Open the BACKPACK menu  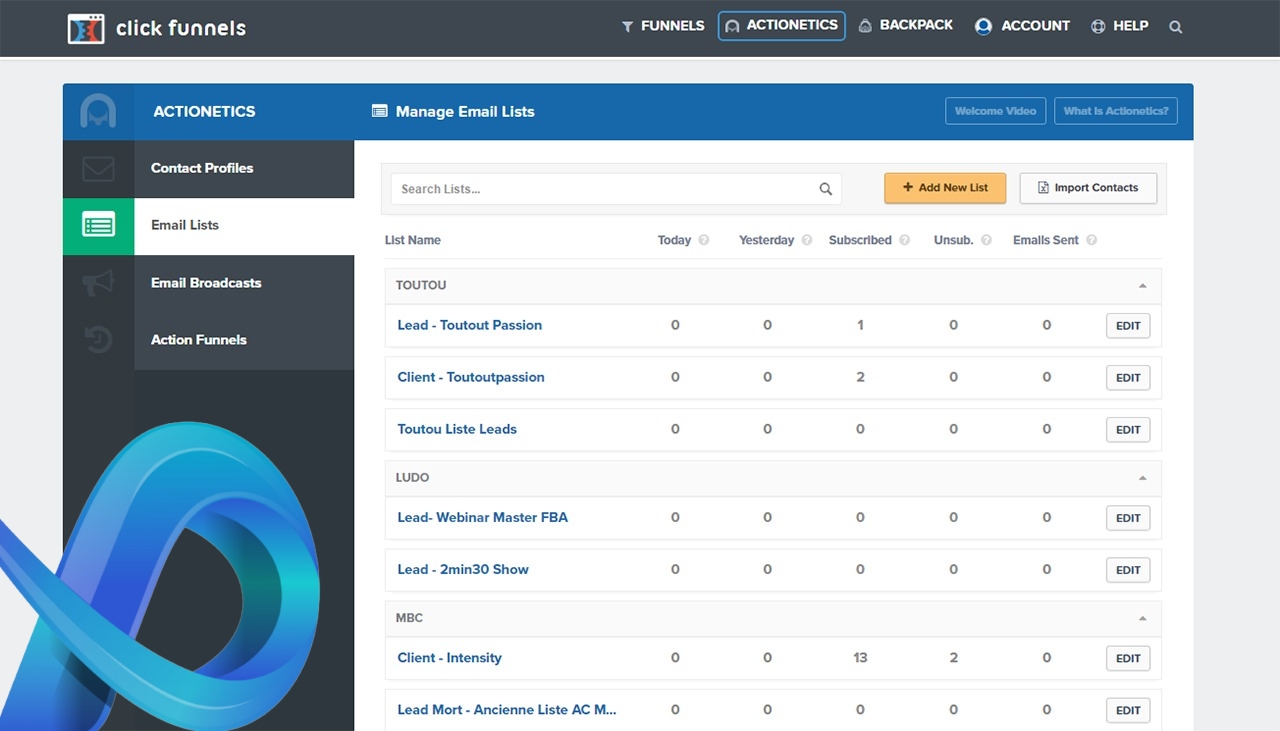tap(905, 25)
